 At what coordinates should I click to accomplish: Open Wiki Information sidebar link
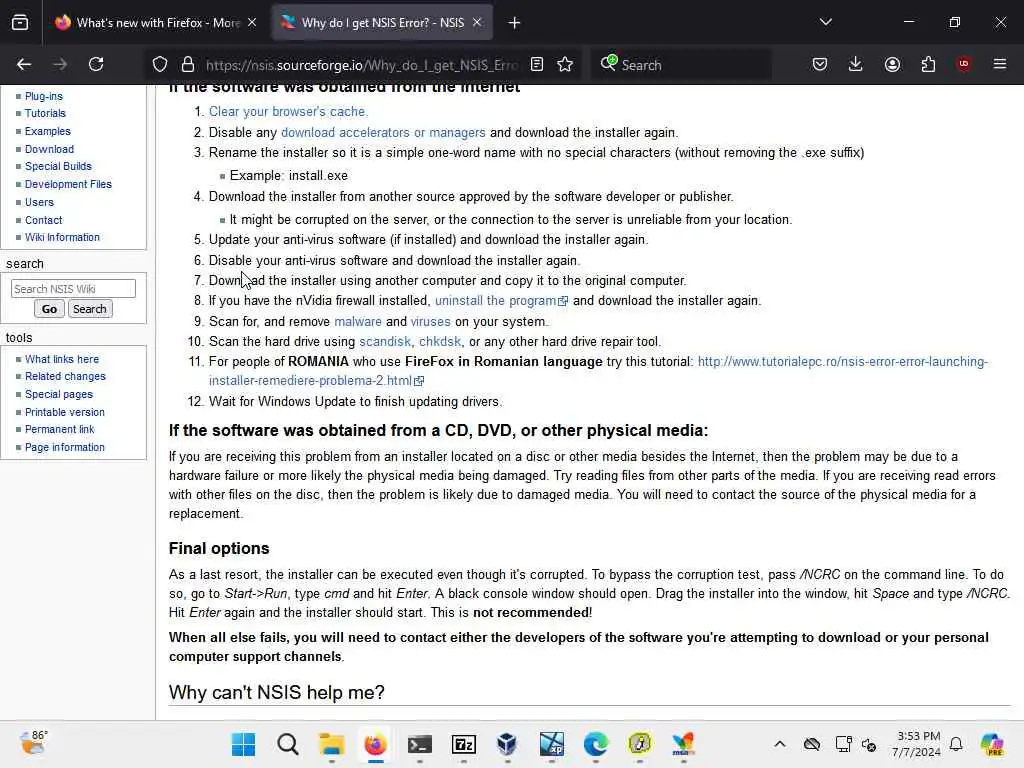click(x=62, y=237)
